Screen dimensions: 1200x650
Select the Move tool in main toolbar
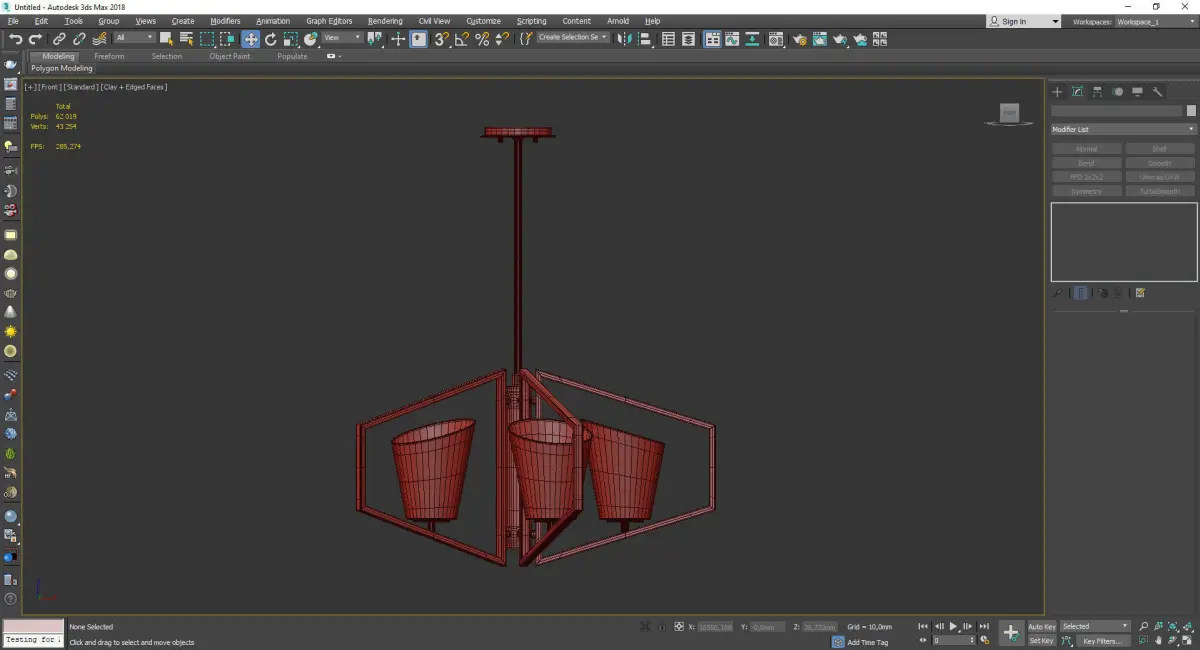click(x=250, y=39)
